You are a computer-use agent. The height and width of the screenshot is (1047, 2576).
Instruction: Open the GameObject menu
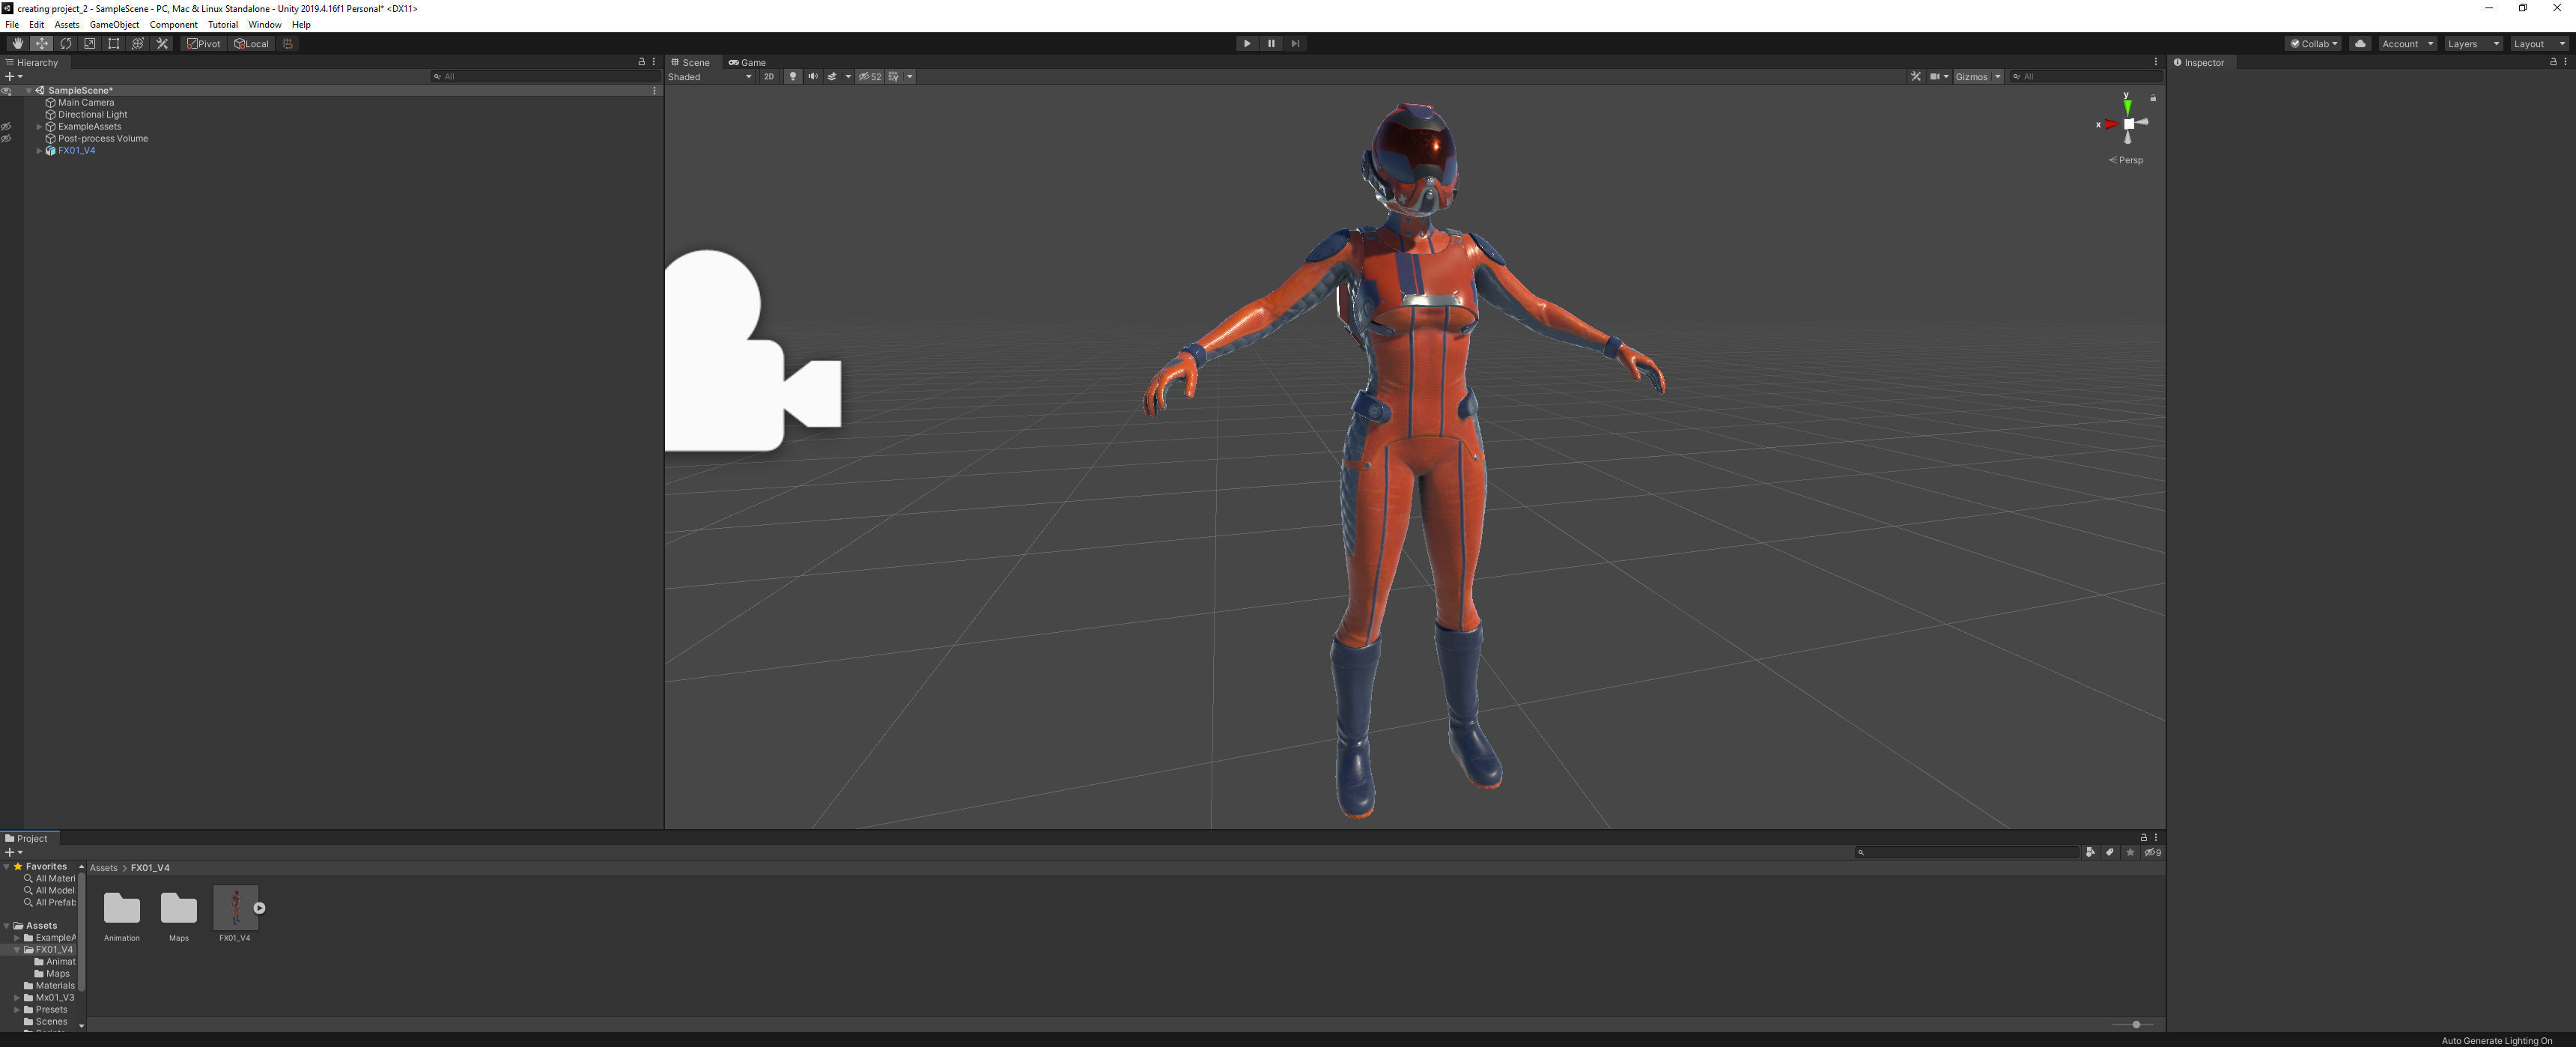coord(114,25)
